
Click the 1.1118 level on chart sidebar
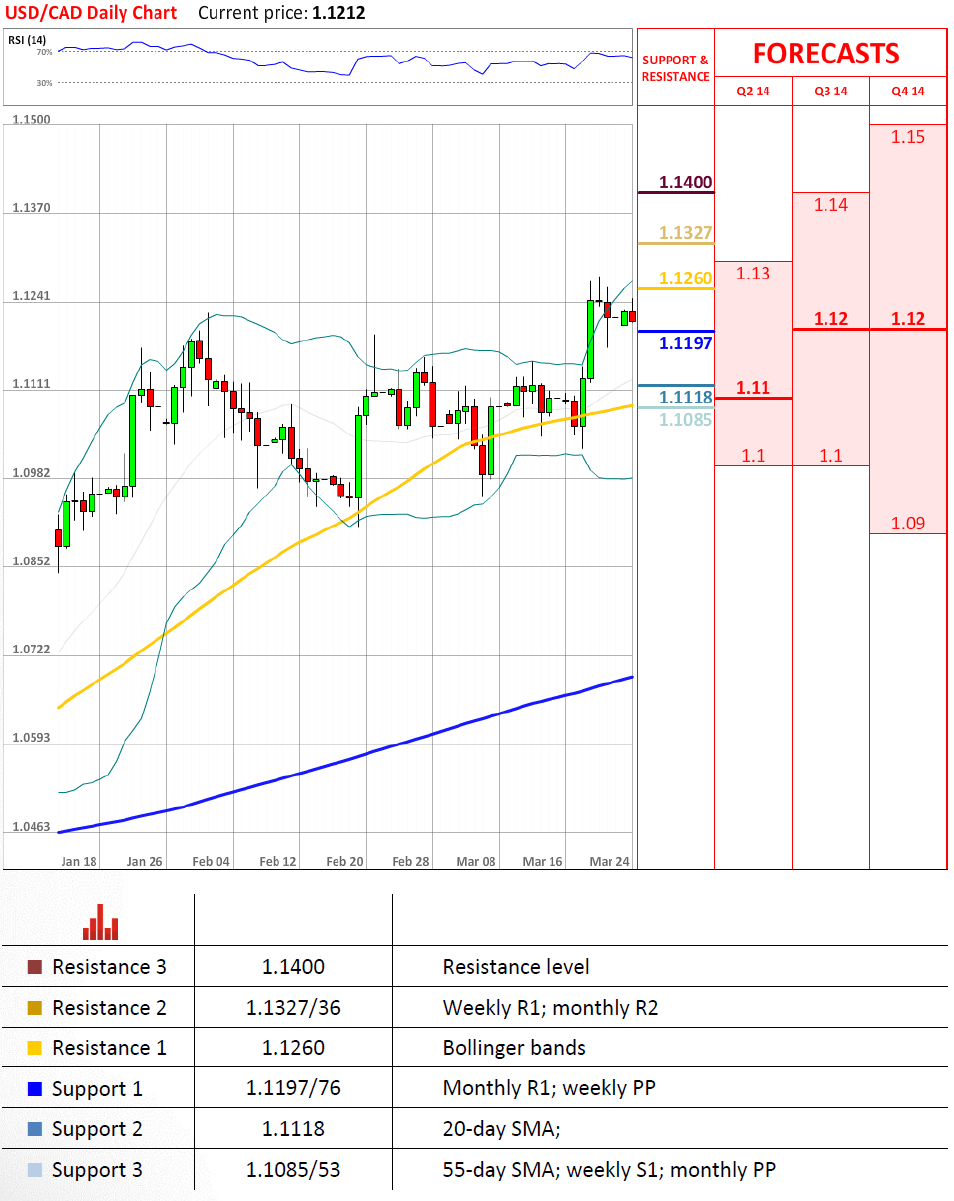[685, 398]
